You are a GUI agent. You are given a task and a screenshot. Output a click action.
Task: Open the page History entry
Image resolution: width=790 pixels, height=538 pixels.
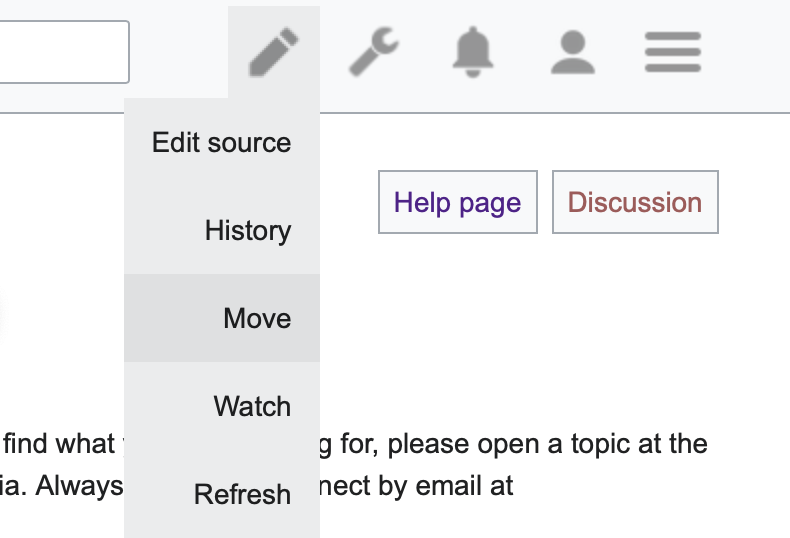pyautogui.click(x=248, y=231)
